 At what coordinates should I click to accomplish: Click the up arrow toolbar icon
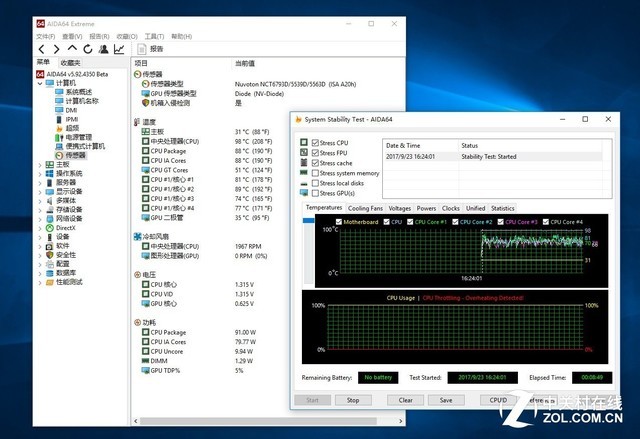[72, 49]
